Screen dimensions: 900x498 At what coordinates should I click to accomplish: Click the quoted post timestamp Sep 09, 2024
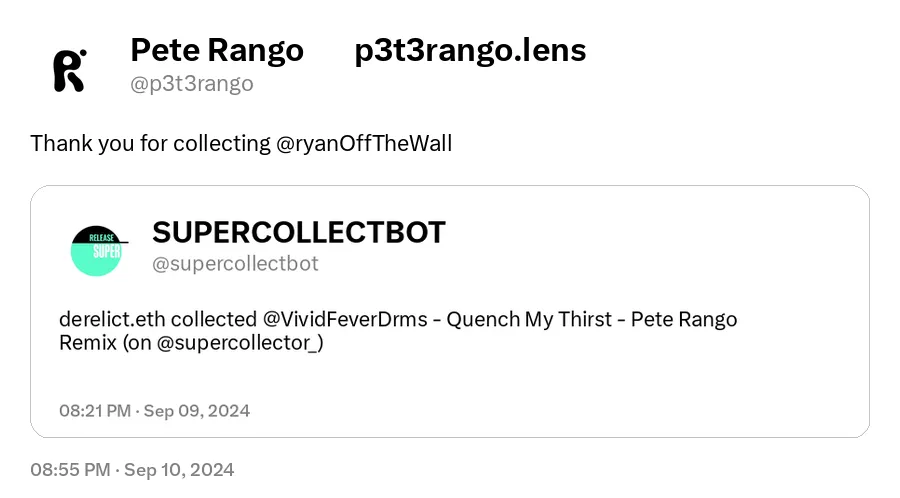tap(197, 411)
